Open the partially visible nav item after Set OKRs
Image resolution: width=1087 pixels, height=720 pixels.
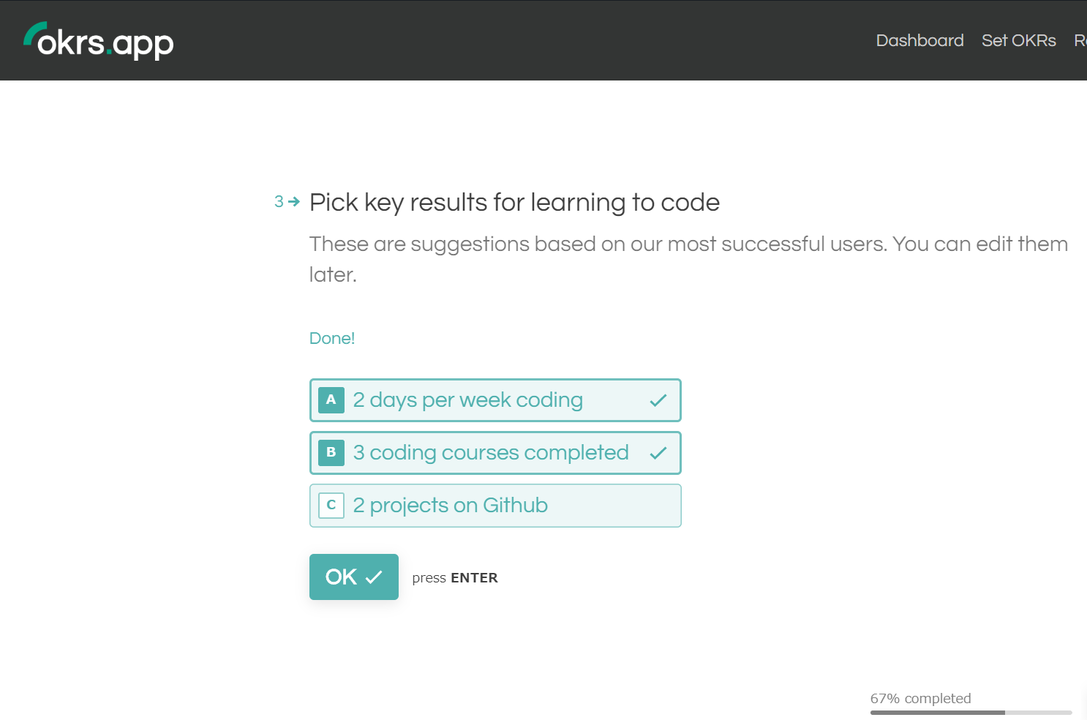tap(1080, 40)
